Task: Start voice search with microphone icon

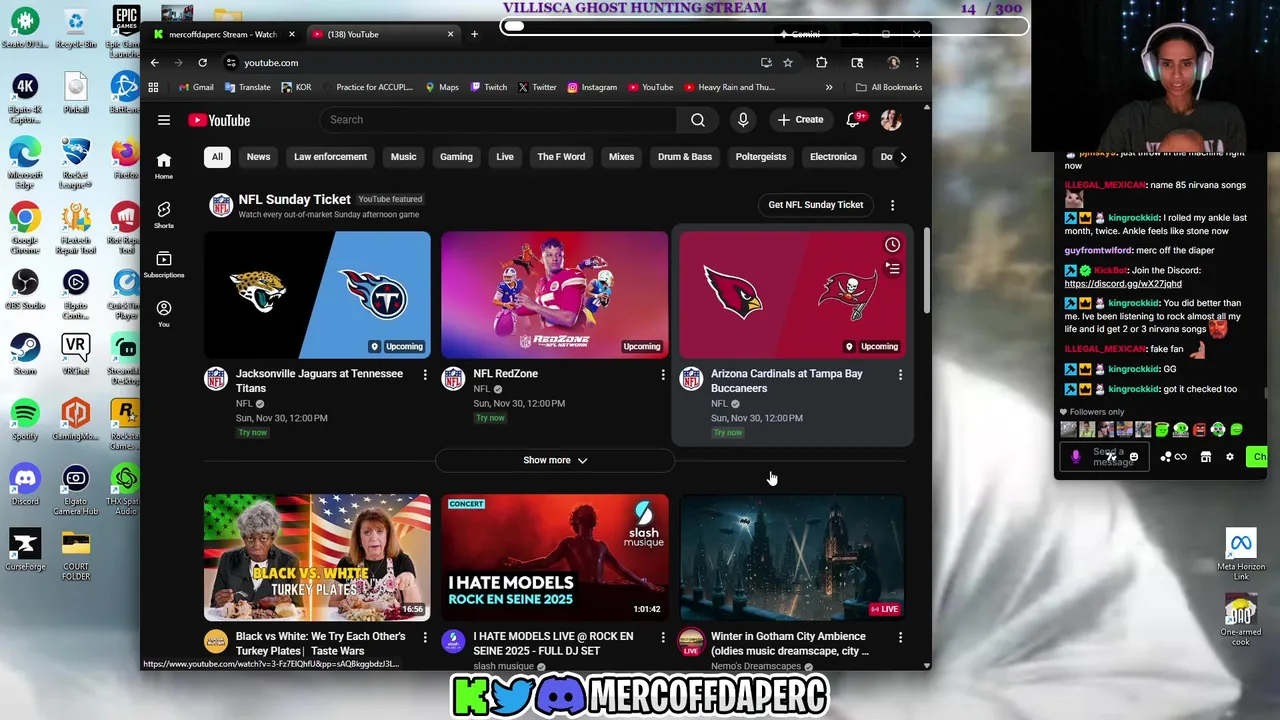Action: 743,120
